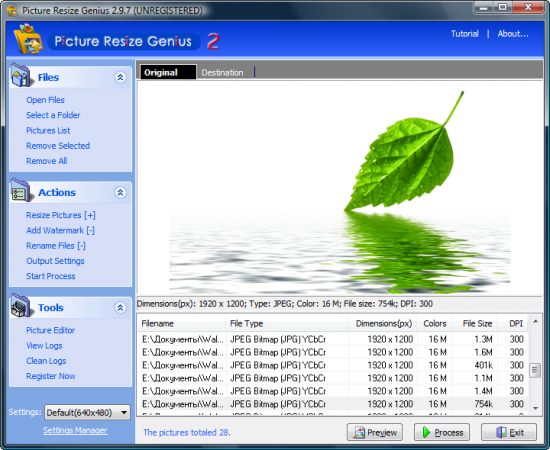Select the file row sized 1.3M

(333, 339)
